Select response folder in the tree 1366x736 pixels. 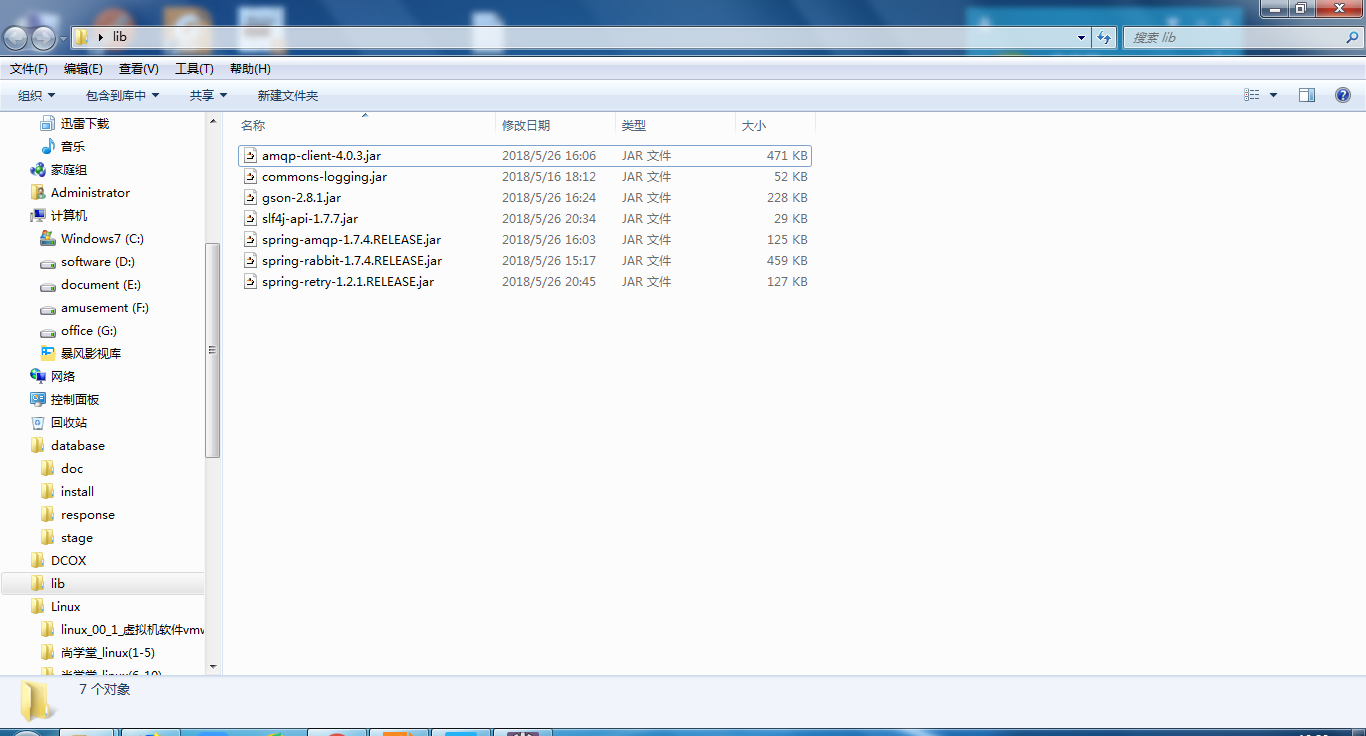tap(88, 515)
